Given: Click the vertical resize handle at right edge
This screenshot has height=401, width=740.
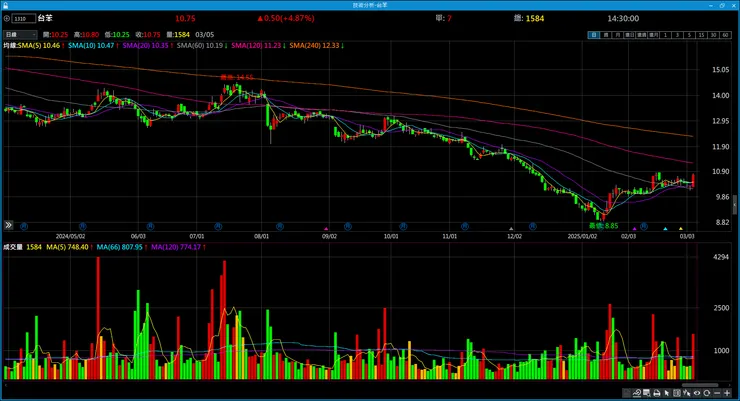Looking at the screenshot, I should (x=734, y=206).
